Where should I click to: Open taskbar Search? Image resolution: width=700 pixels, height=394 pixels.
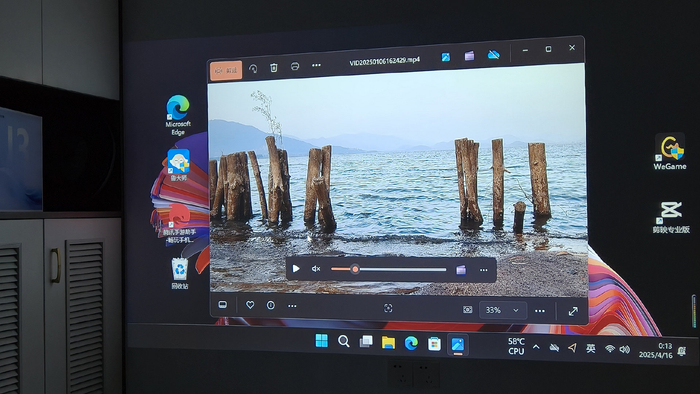[343, 341]
